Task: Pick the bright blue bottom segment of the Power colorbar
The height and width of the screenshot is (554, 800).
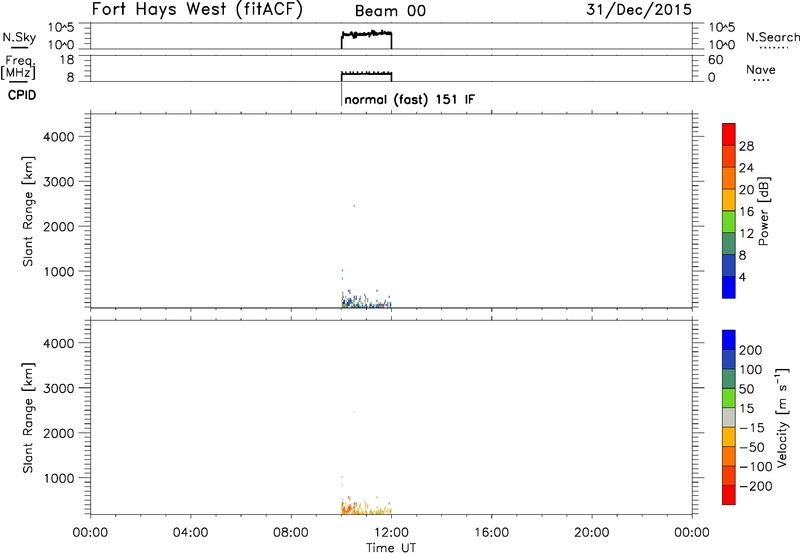Action: pos(729,287)
